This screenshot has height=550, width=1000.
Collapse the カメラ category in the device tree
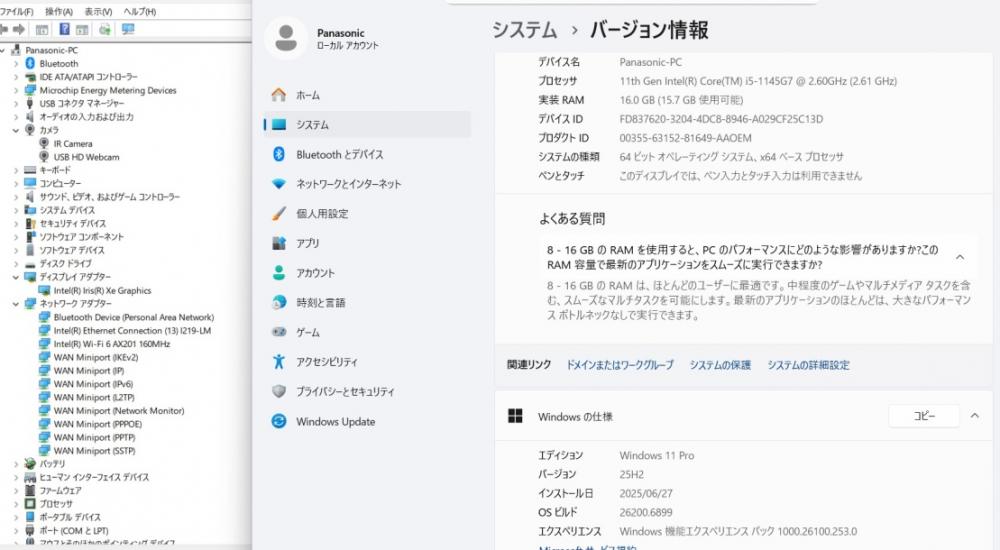click(x=16, y=130)
